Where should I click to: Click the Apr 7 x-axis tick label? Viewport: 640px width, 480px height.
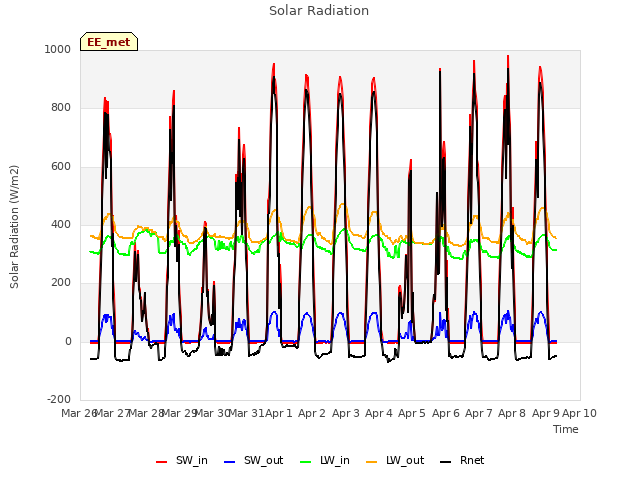pos(478,413)
